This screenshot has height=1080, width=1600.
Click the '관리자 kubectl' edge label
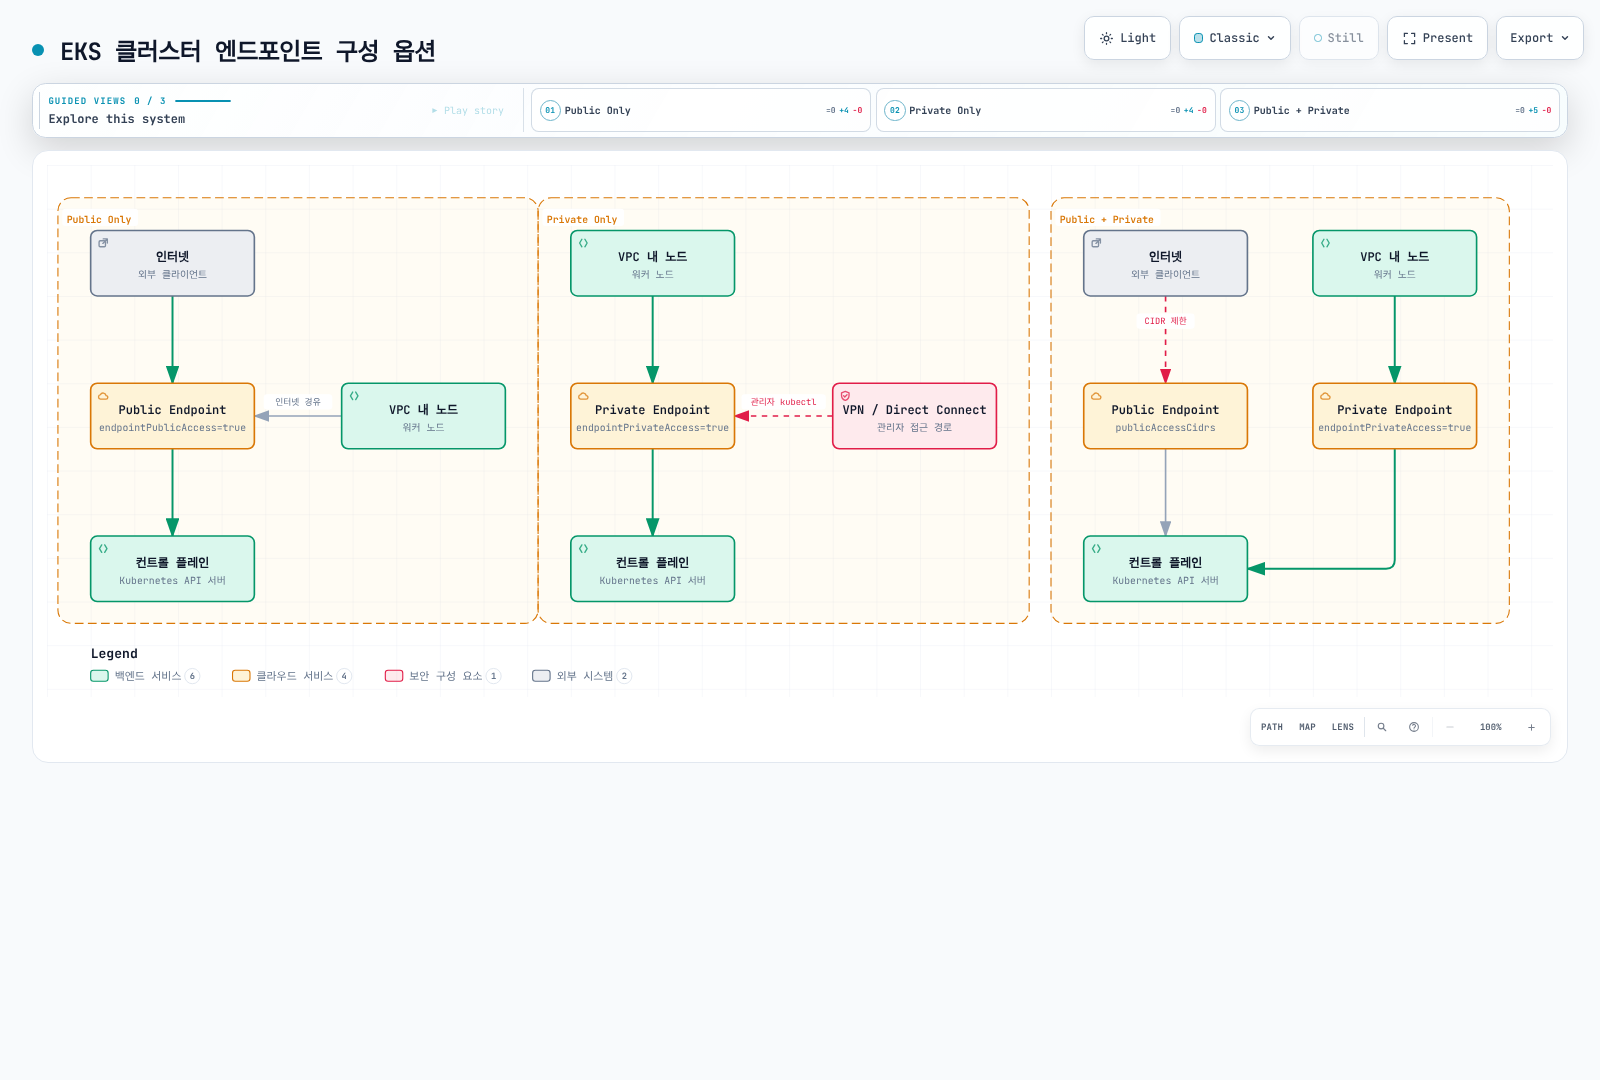[783, 402]
